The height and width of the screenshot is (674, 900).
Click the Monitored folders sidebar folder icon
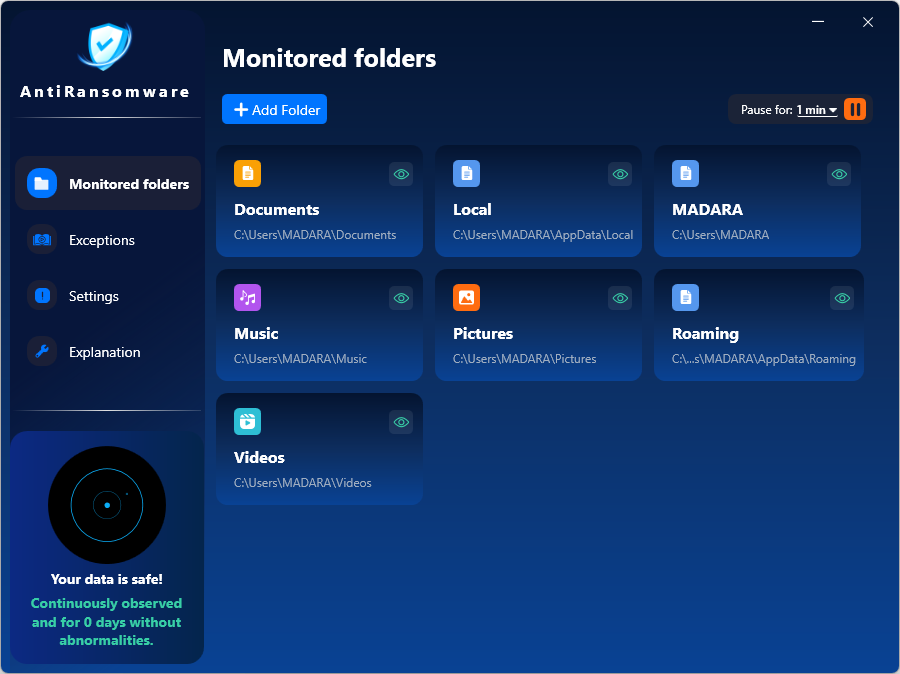coord(42,183)
